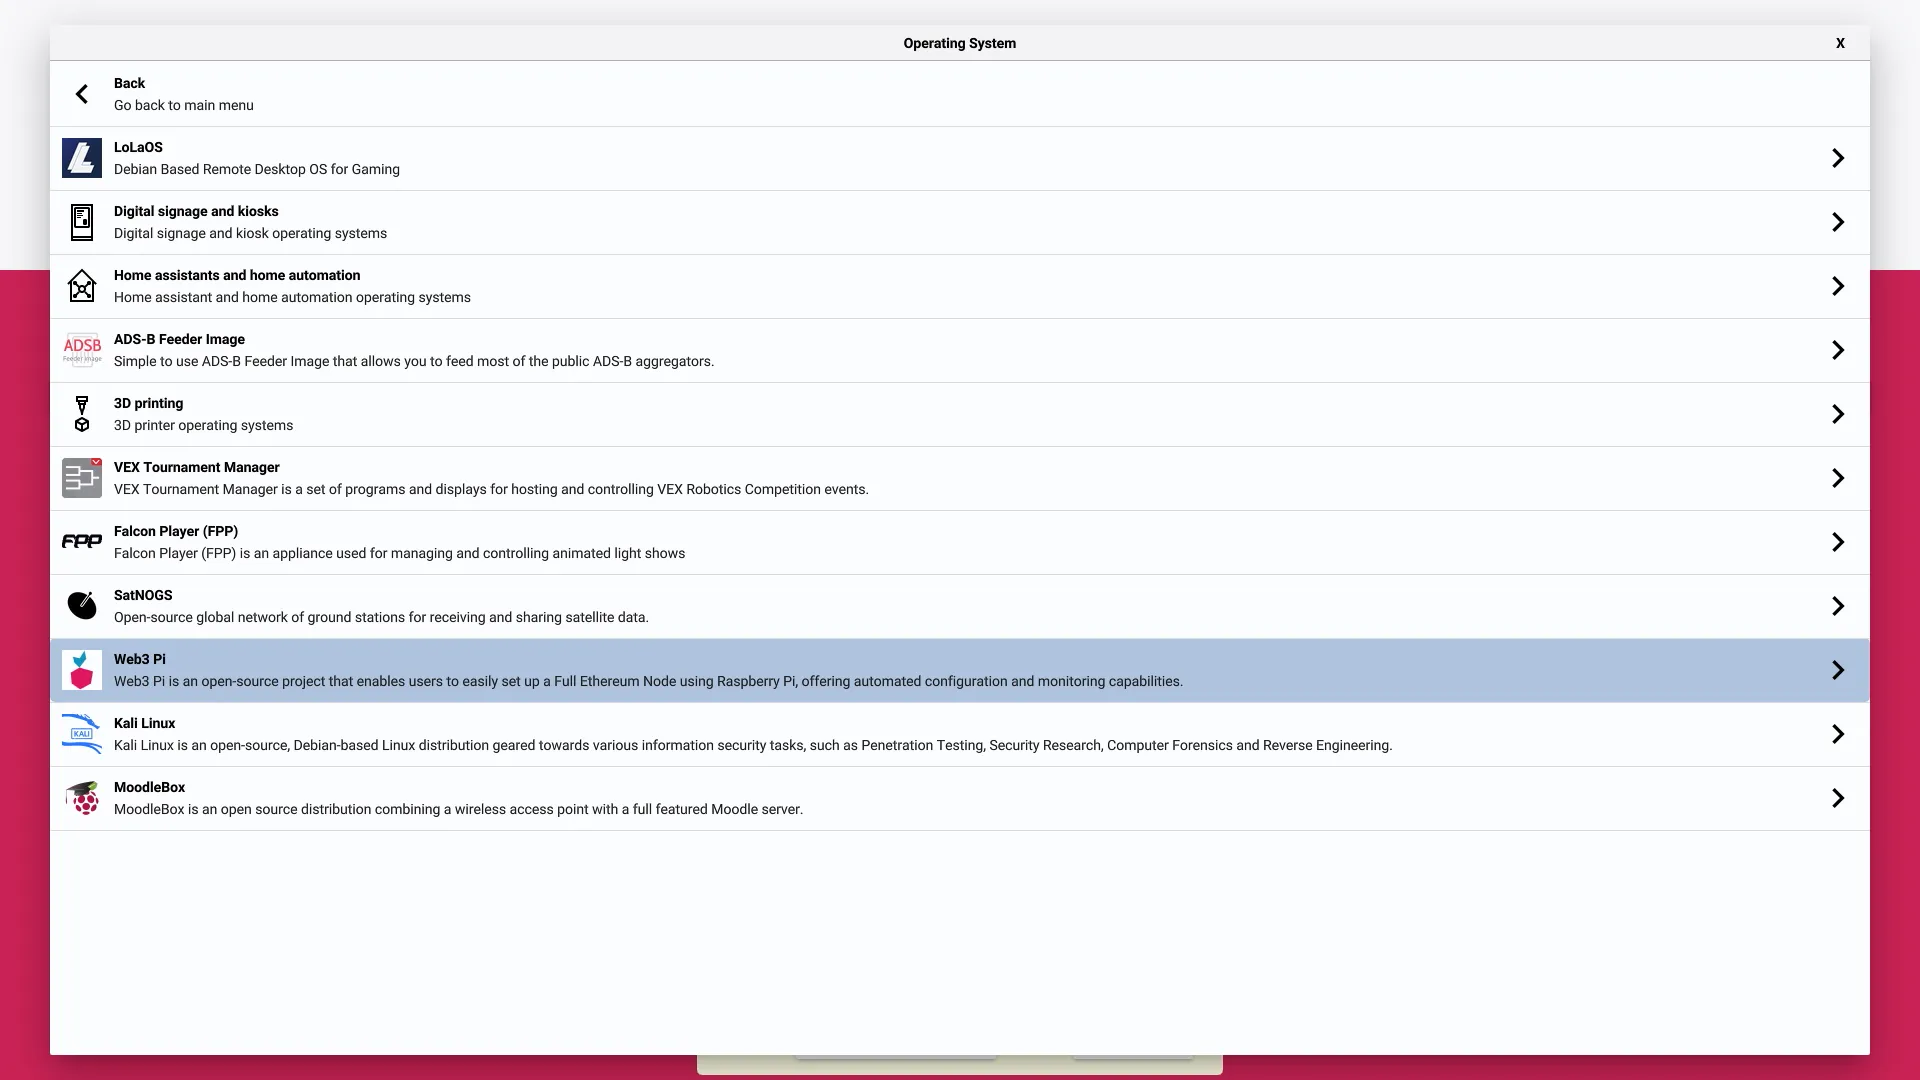The height and width of the screenshot is (1080, 1920).
Task: Click the Kali Linux dragon logo
Action: tap(82, 734)
